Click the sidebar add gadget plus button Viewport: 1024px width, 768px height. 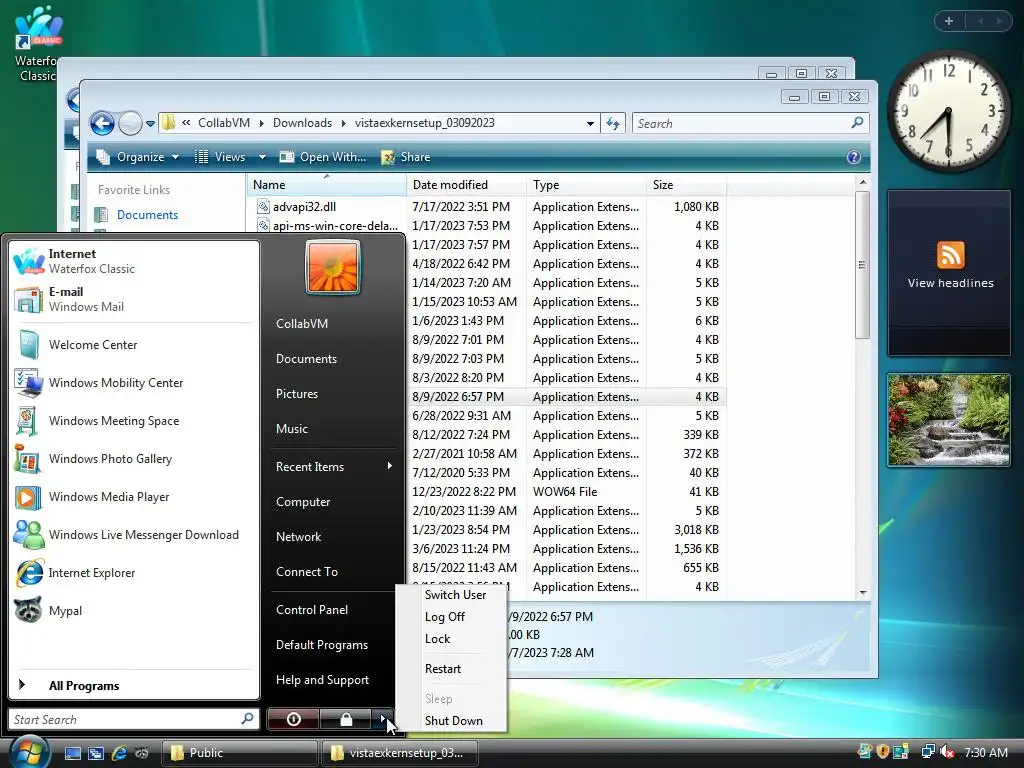949,21
